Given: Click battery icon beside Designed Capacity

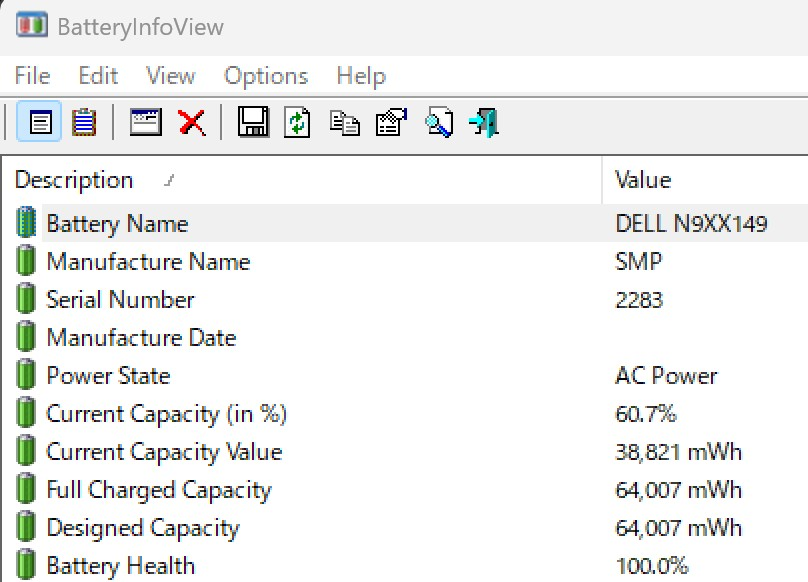Looking at the screenshot, I should (26, 526).
